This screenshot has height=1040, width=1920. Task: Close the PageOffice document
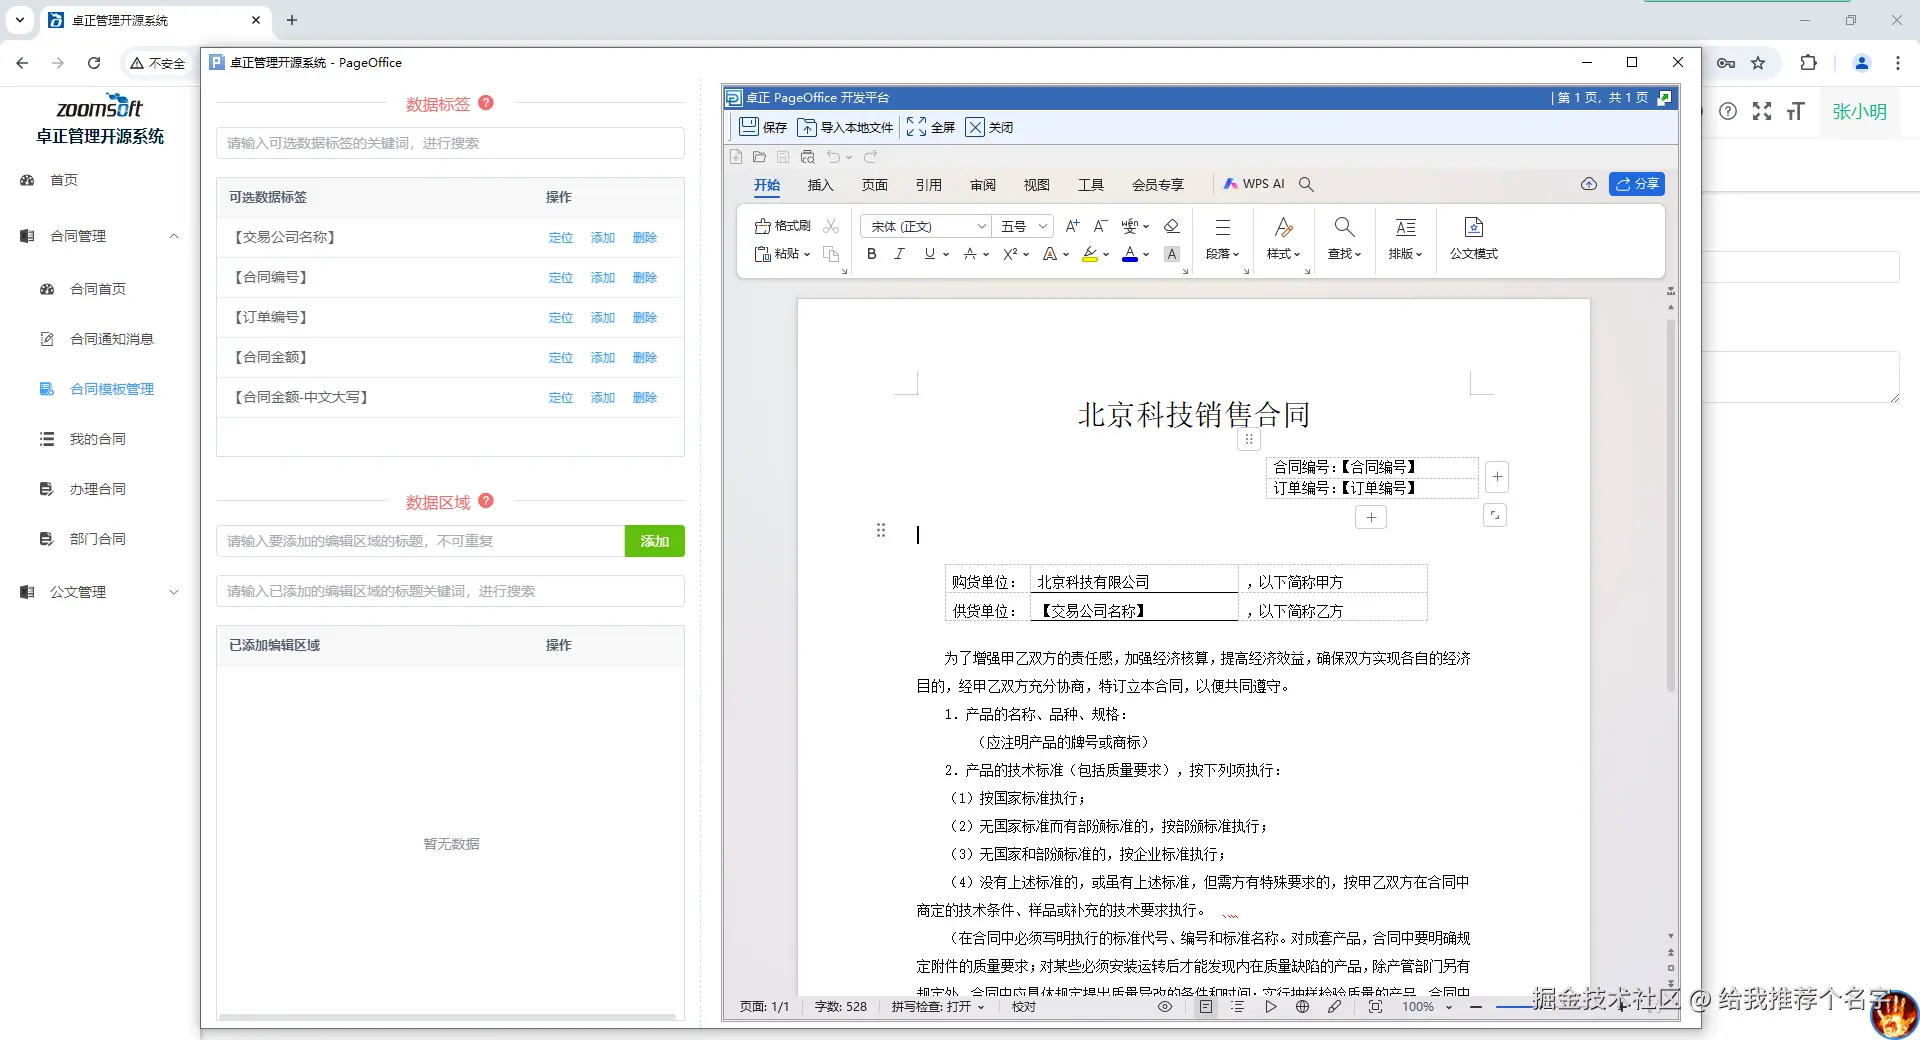(989, 127)
